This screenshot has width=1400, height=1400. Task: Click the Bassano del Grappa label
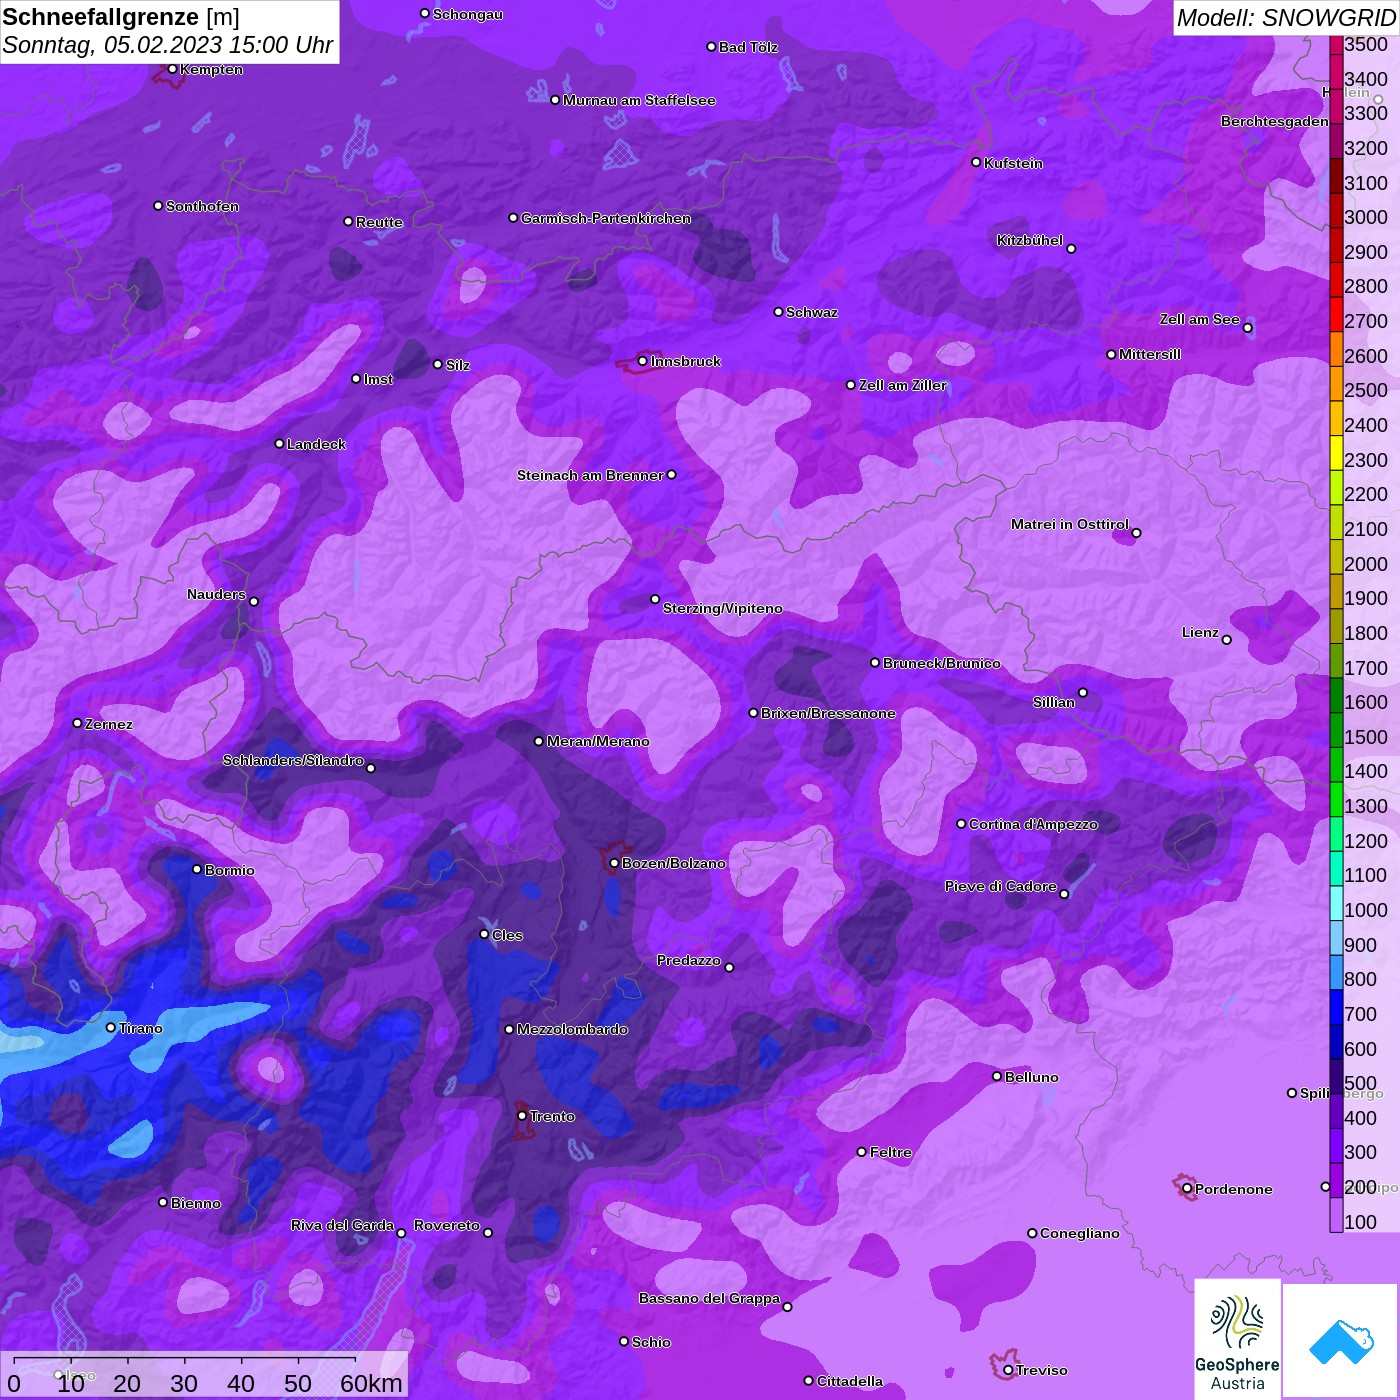tap(710, 1298)
